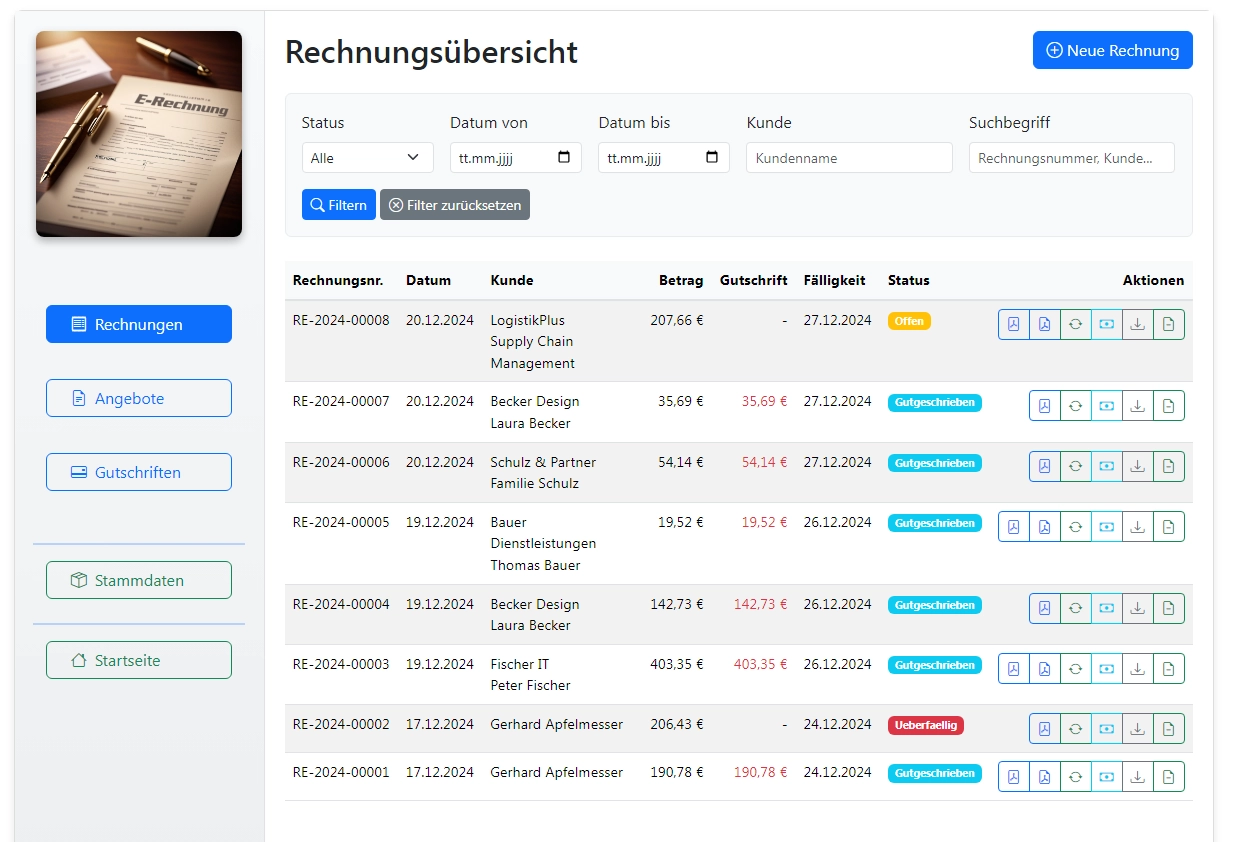Navigate to the Gutschriften section
Image resolution: width=1233 pixels, height=842 pixels.
(138, 472)
